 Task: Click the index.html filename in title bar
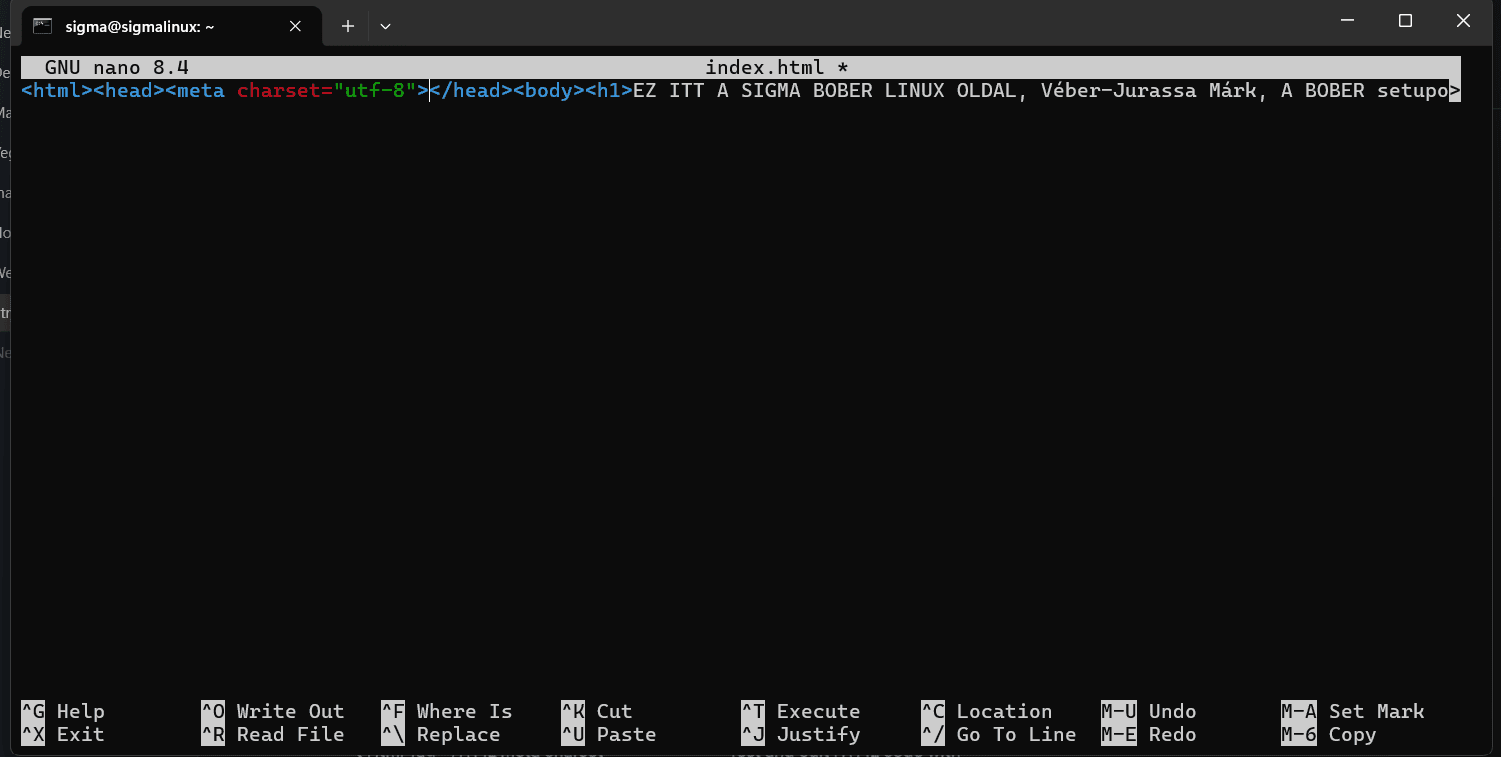765,67
